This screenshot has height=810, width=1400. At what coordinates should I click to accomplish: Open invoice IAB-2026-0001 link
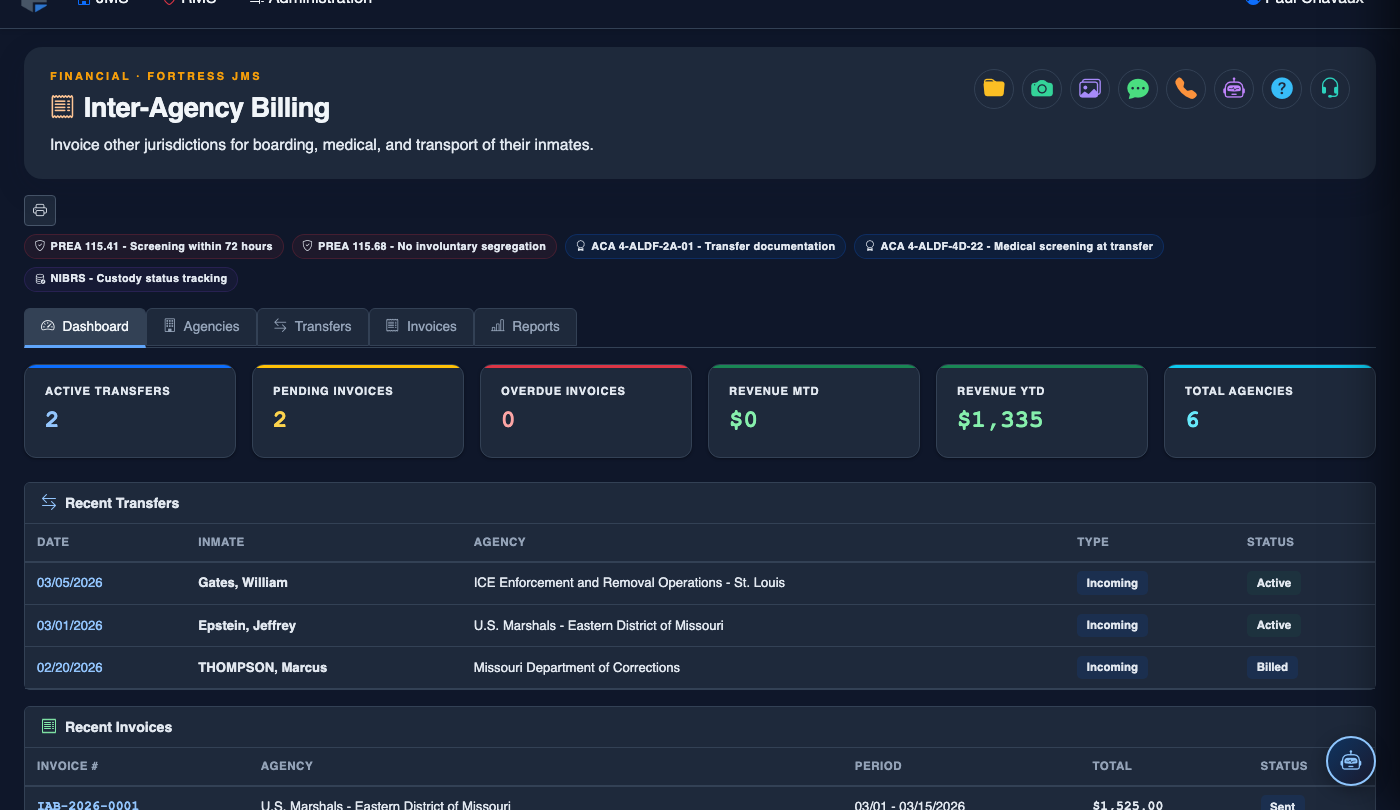[x=88, y=805]
